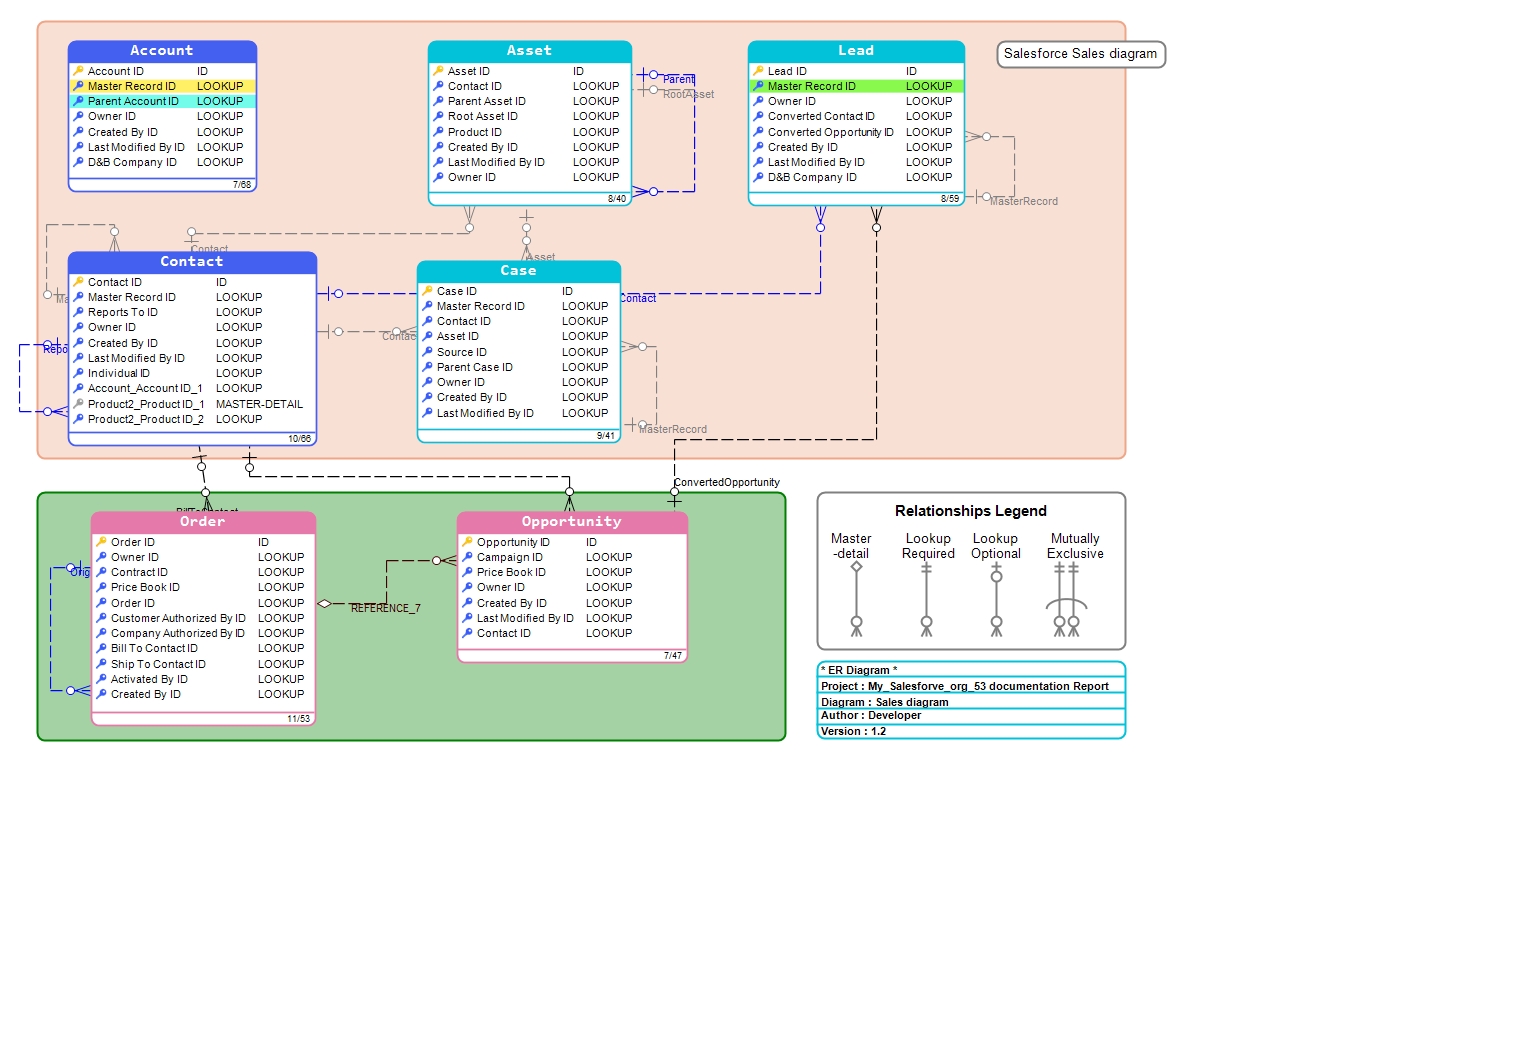Click the Asset table title bar
Viewport: 1517px width, 1053px height.
[x=529, y=51]
